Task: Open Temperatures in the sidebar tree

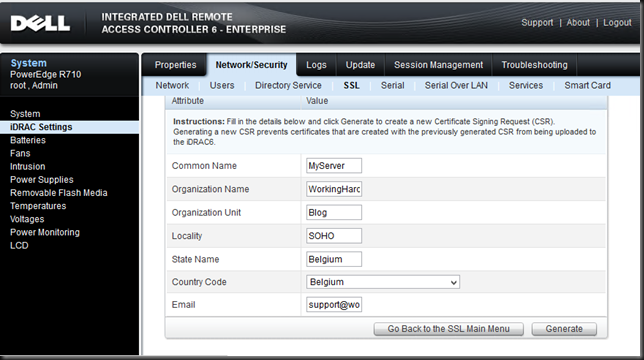Action: click(x=38, y=206)
